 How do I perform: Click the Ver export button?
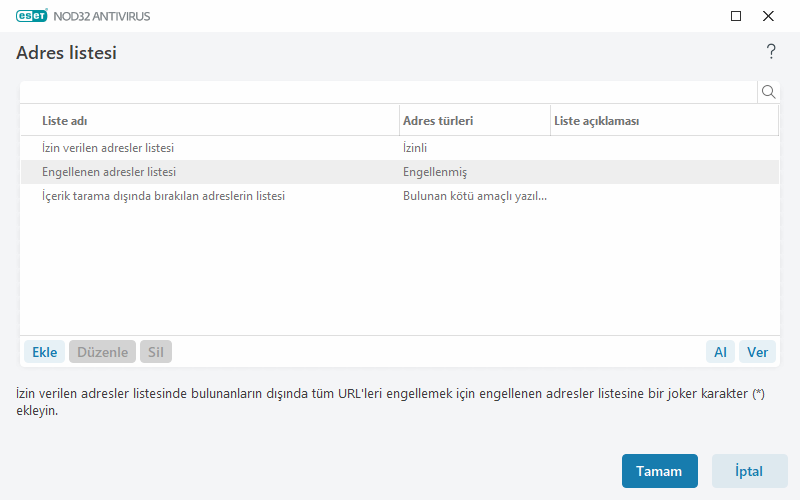[757, 352]
